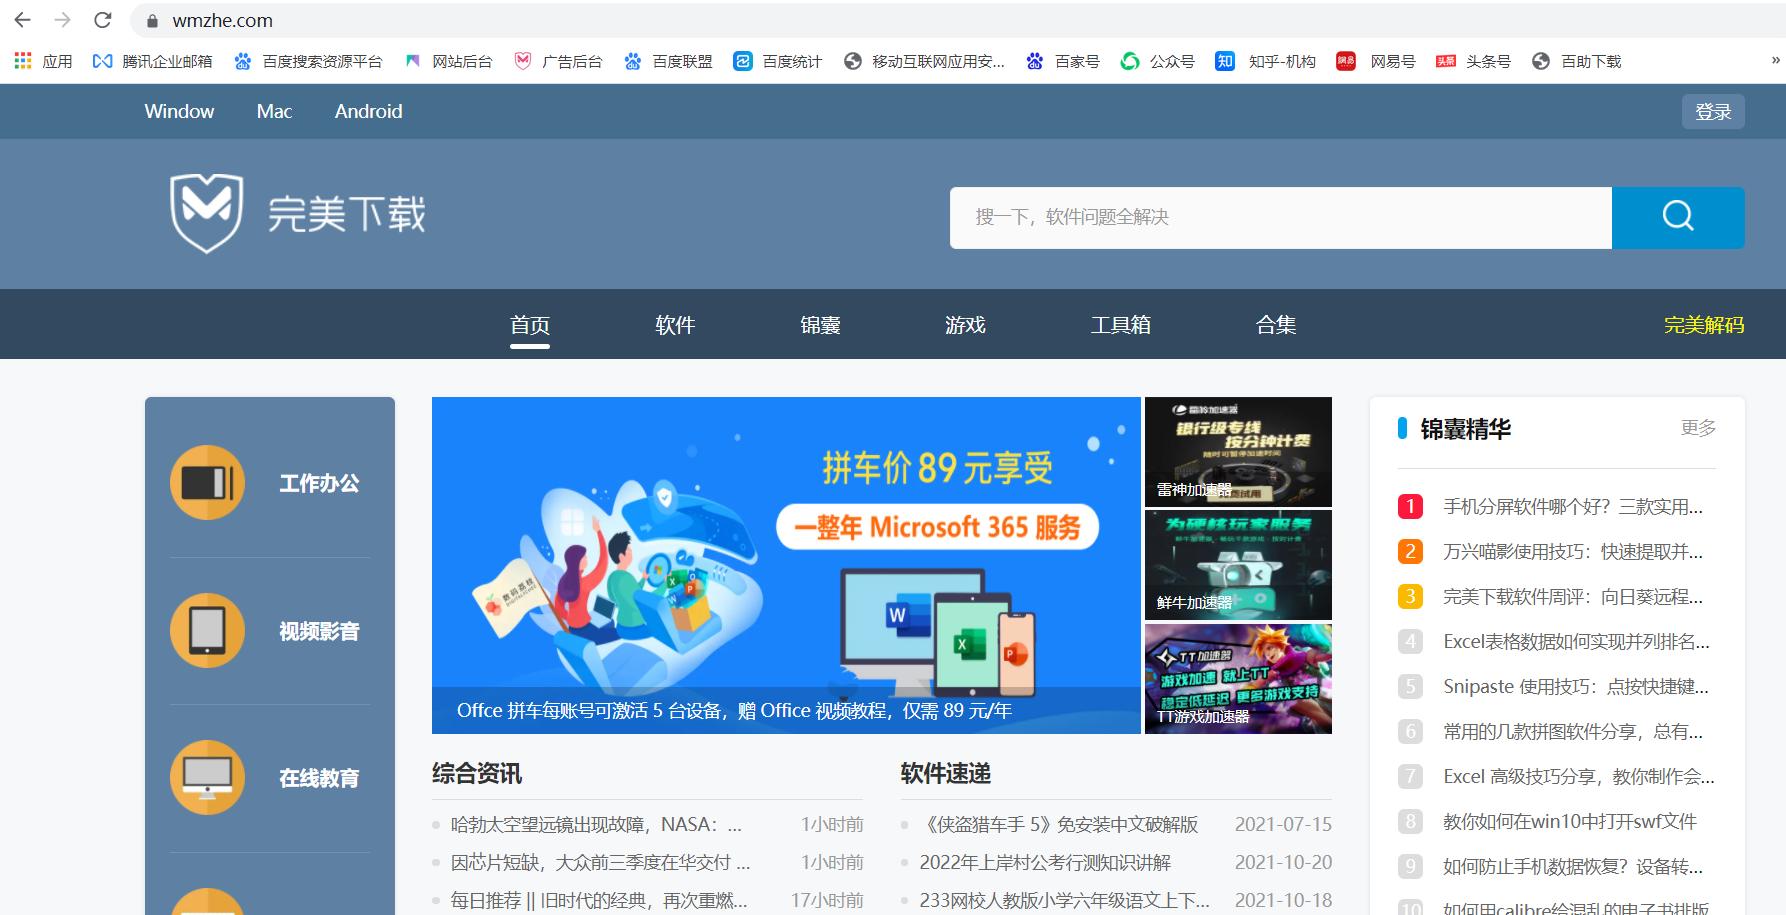The image size is (1786, 915).
Task: Select the Mac menu item
Action: click(x=273, y=111)
